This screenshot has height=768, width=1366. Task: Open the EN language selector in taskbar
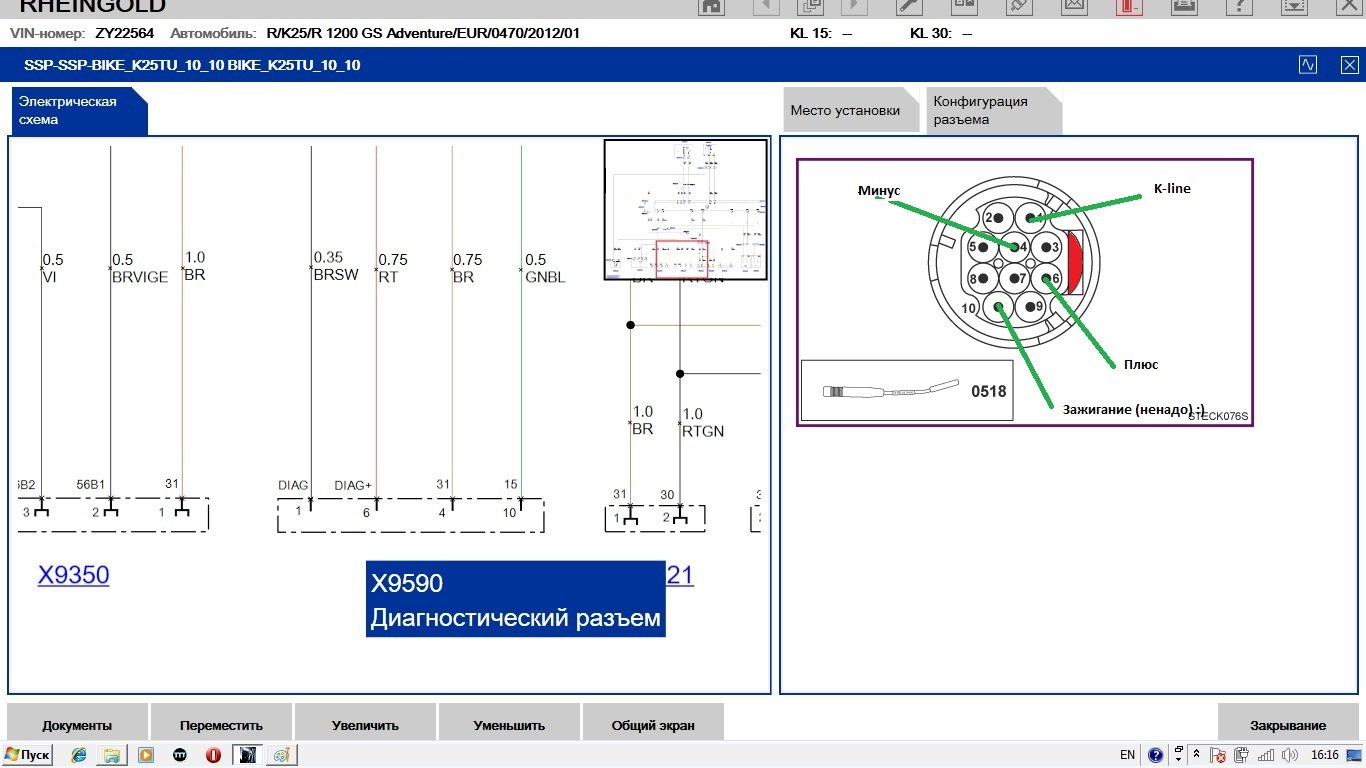1127,755
